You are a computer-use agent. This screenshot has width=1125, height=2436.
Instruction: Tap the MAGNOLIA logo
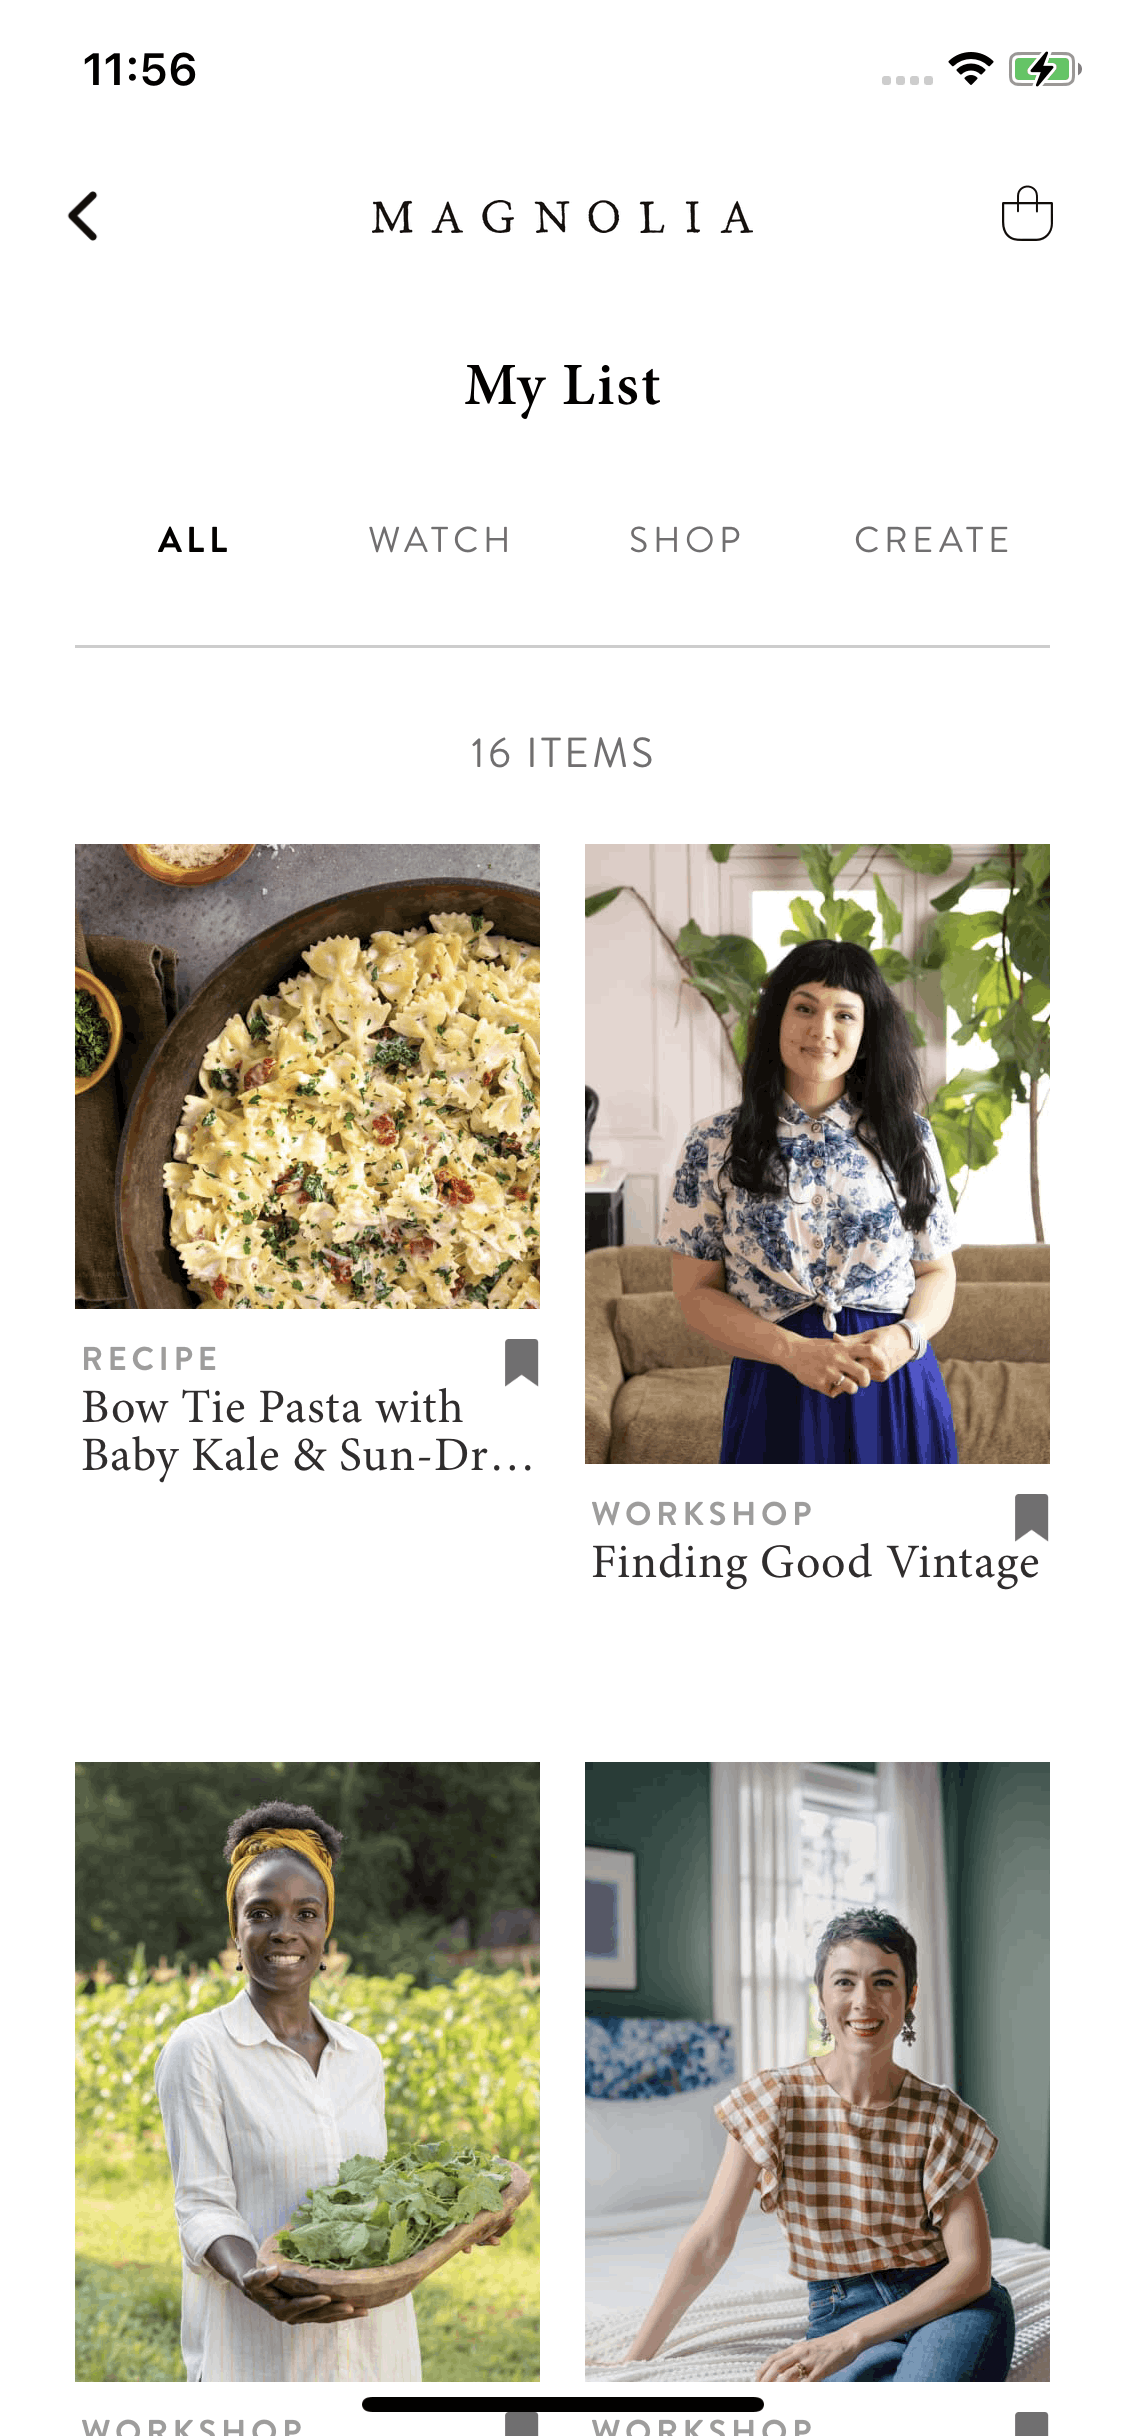click(563, 217)
